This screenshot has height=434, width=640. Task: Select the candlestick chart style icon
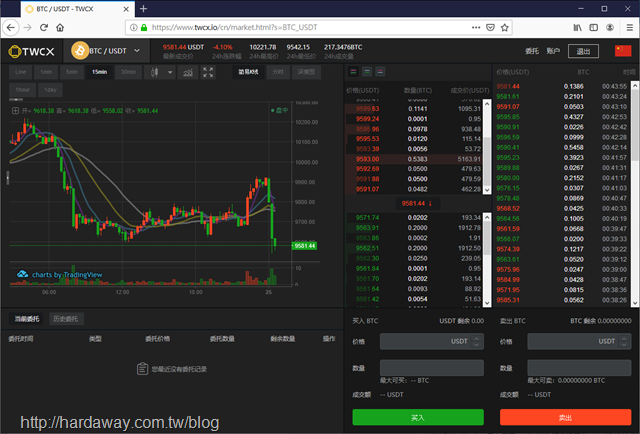pos(154,72)
